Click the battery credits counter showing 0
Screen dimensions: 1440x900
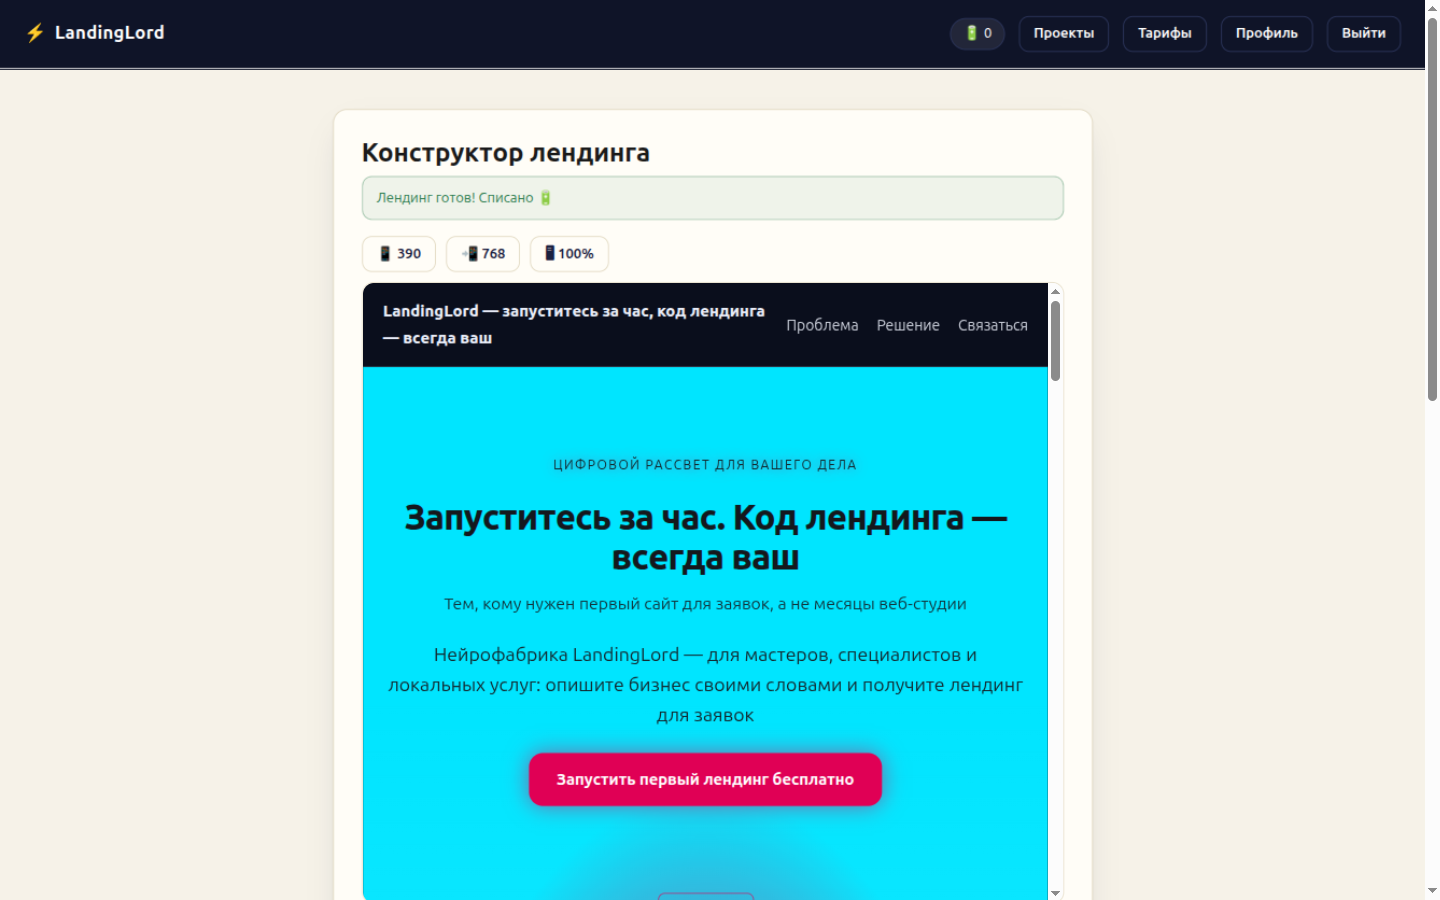(977, 33)
